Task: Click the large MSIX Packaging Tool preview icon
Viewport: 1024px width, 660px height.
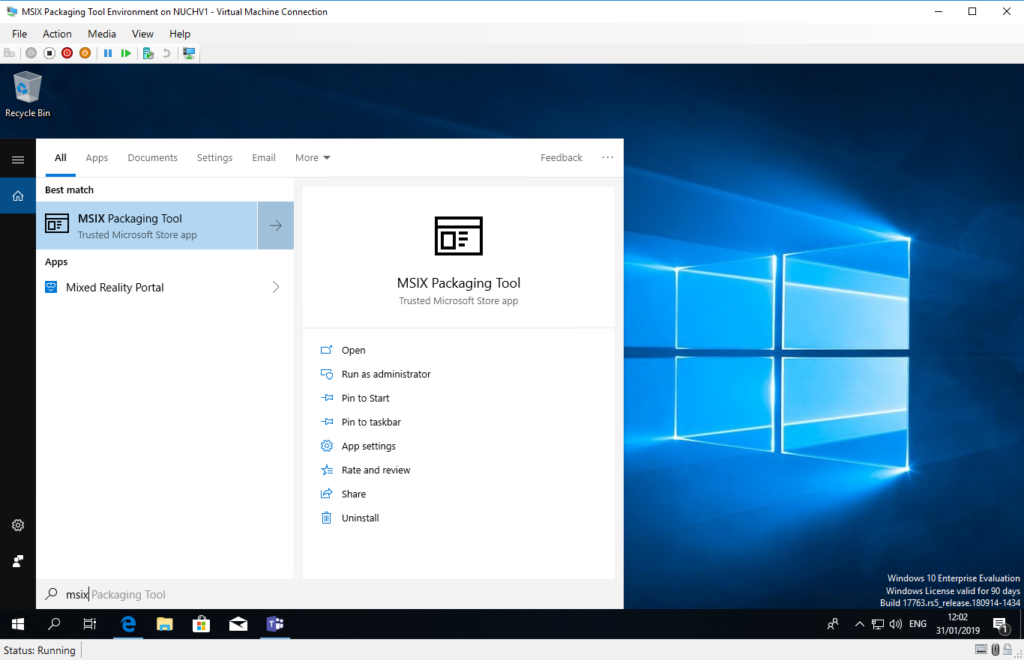Action: click(458, 236)
